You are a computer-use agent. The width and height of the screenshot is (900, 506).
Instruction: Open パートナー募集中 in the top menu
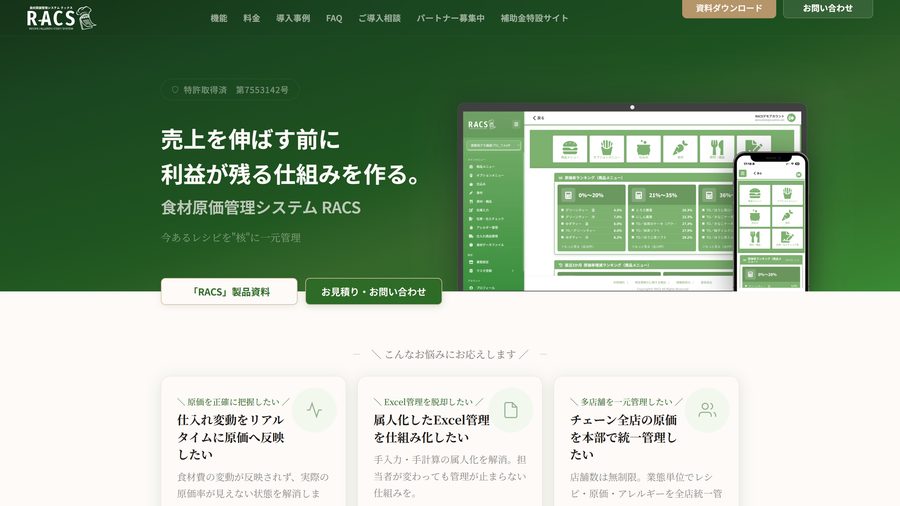(451, 18)
